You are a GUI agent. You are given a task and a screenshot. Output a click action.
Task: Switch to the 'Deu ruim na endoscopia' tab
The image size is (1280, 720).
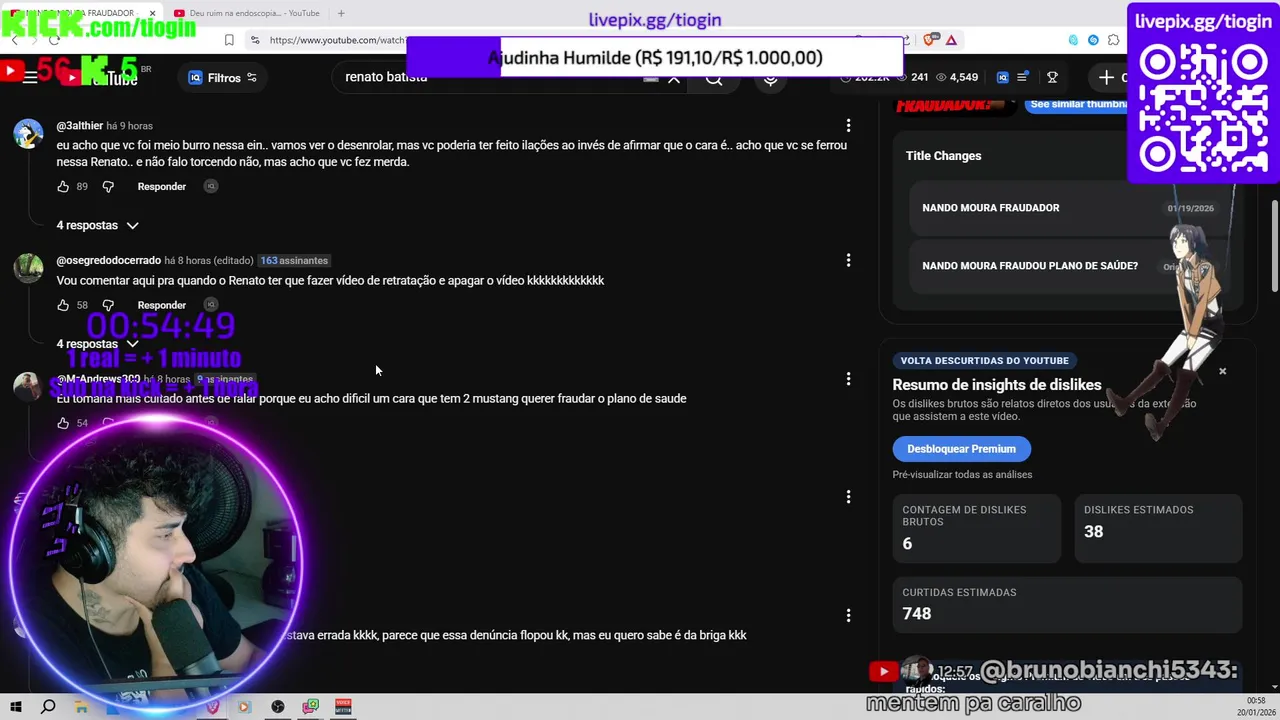(246, 13)
